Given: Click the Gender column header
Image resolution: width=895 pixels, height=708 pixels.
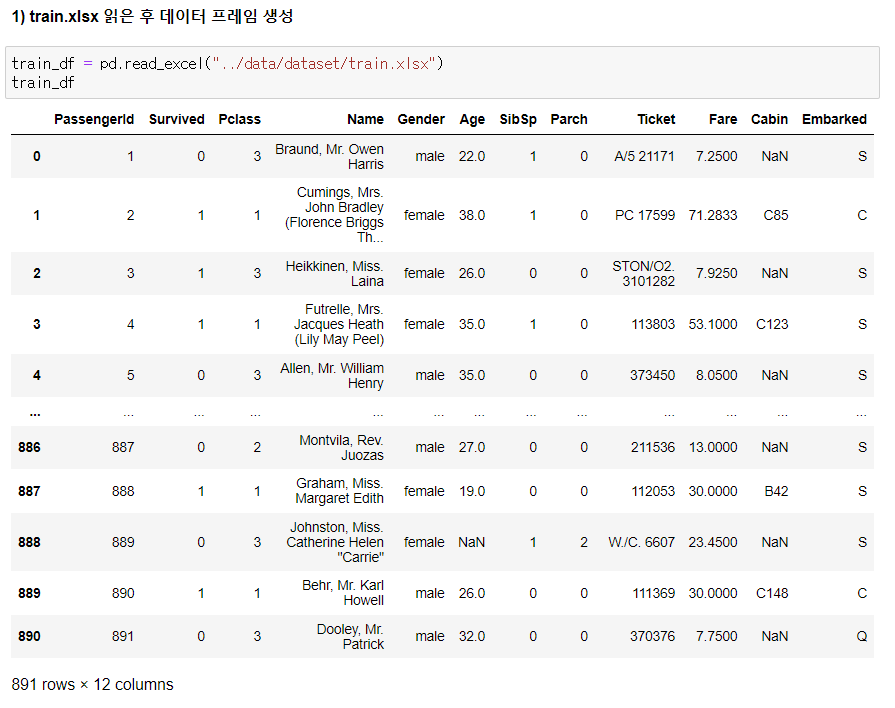Looking at the screenshot, I should [x=421, y=119].
